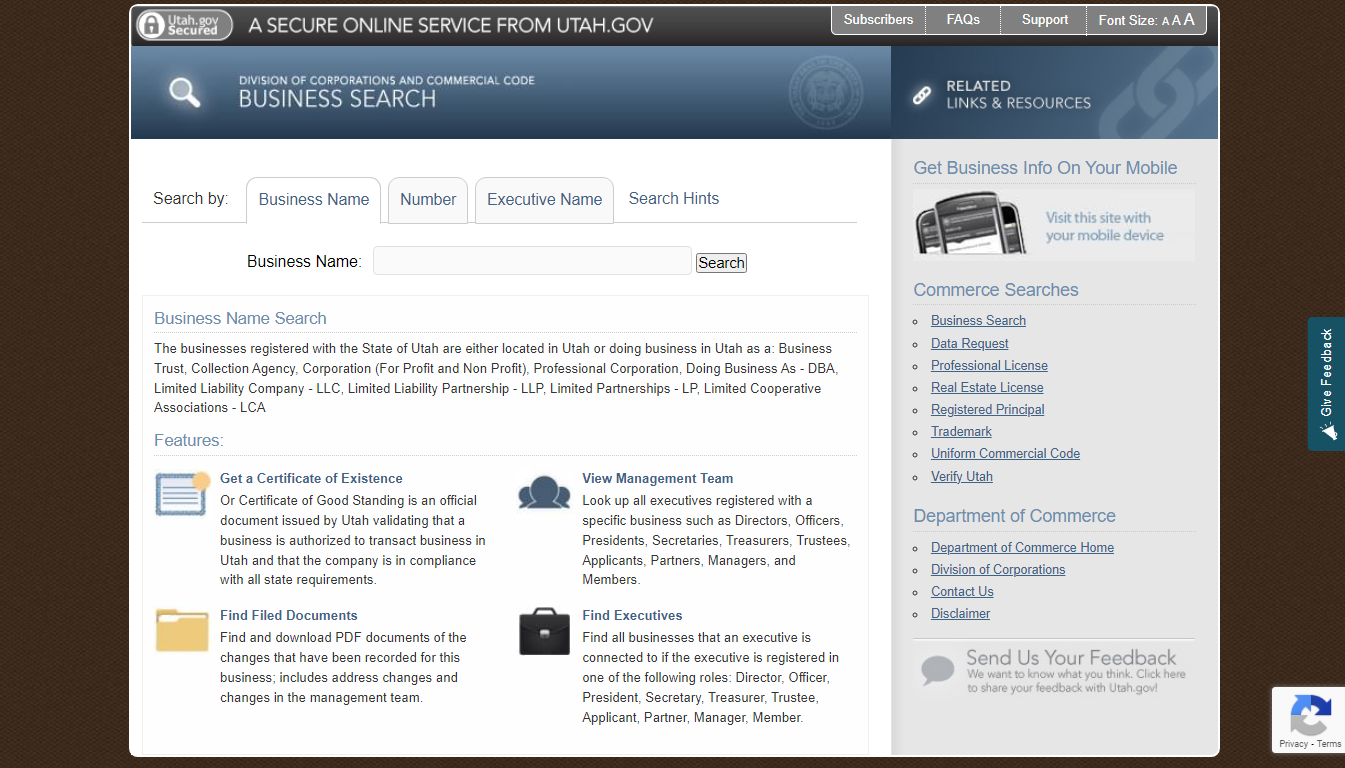Open the Department of Commerce Home link
The height and width of the screenshot is (768, 1345).
pyautogui.click(x=1022, y=548)
